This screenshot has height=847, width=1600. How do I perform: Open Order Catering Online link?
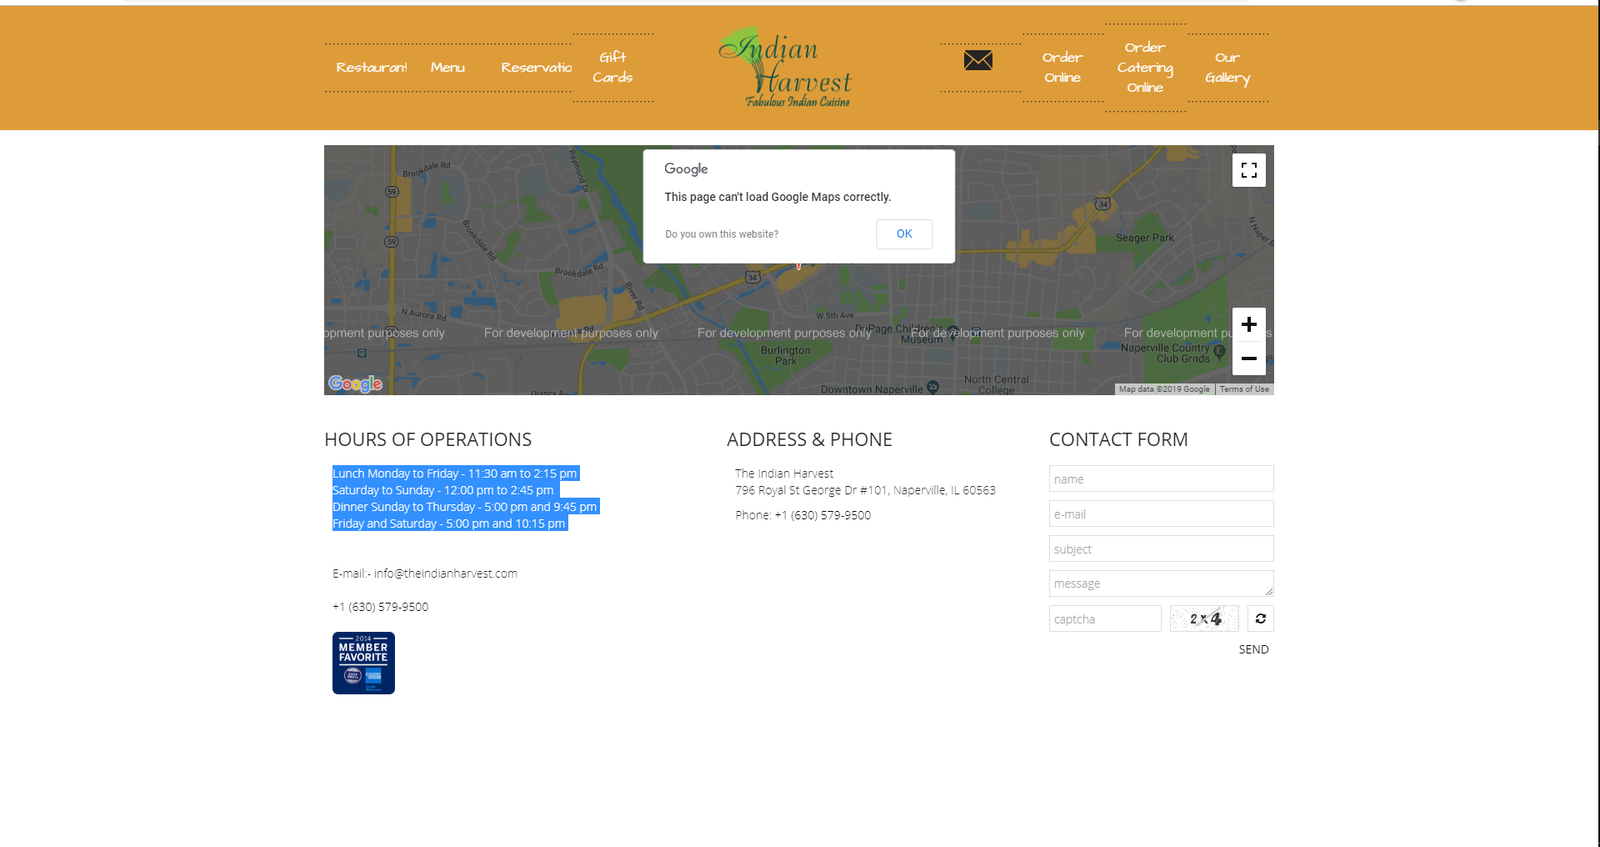(x=1145, y=67)
